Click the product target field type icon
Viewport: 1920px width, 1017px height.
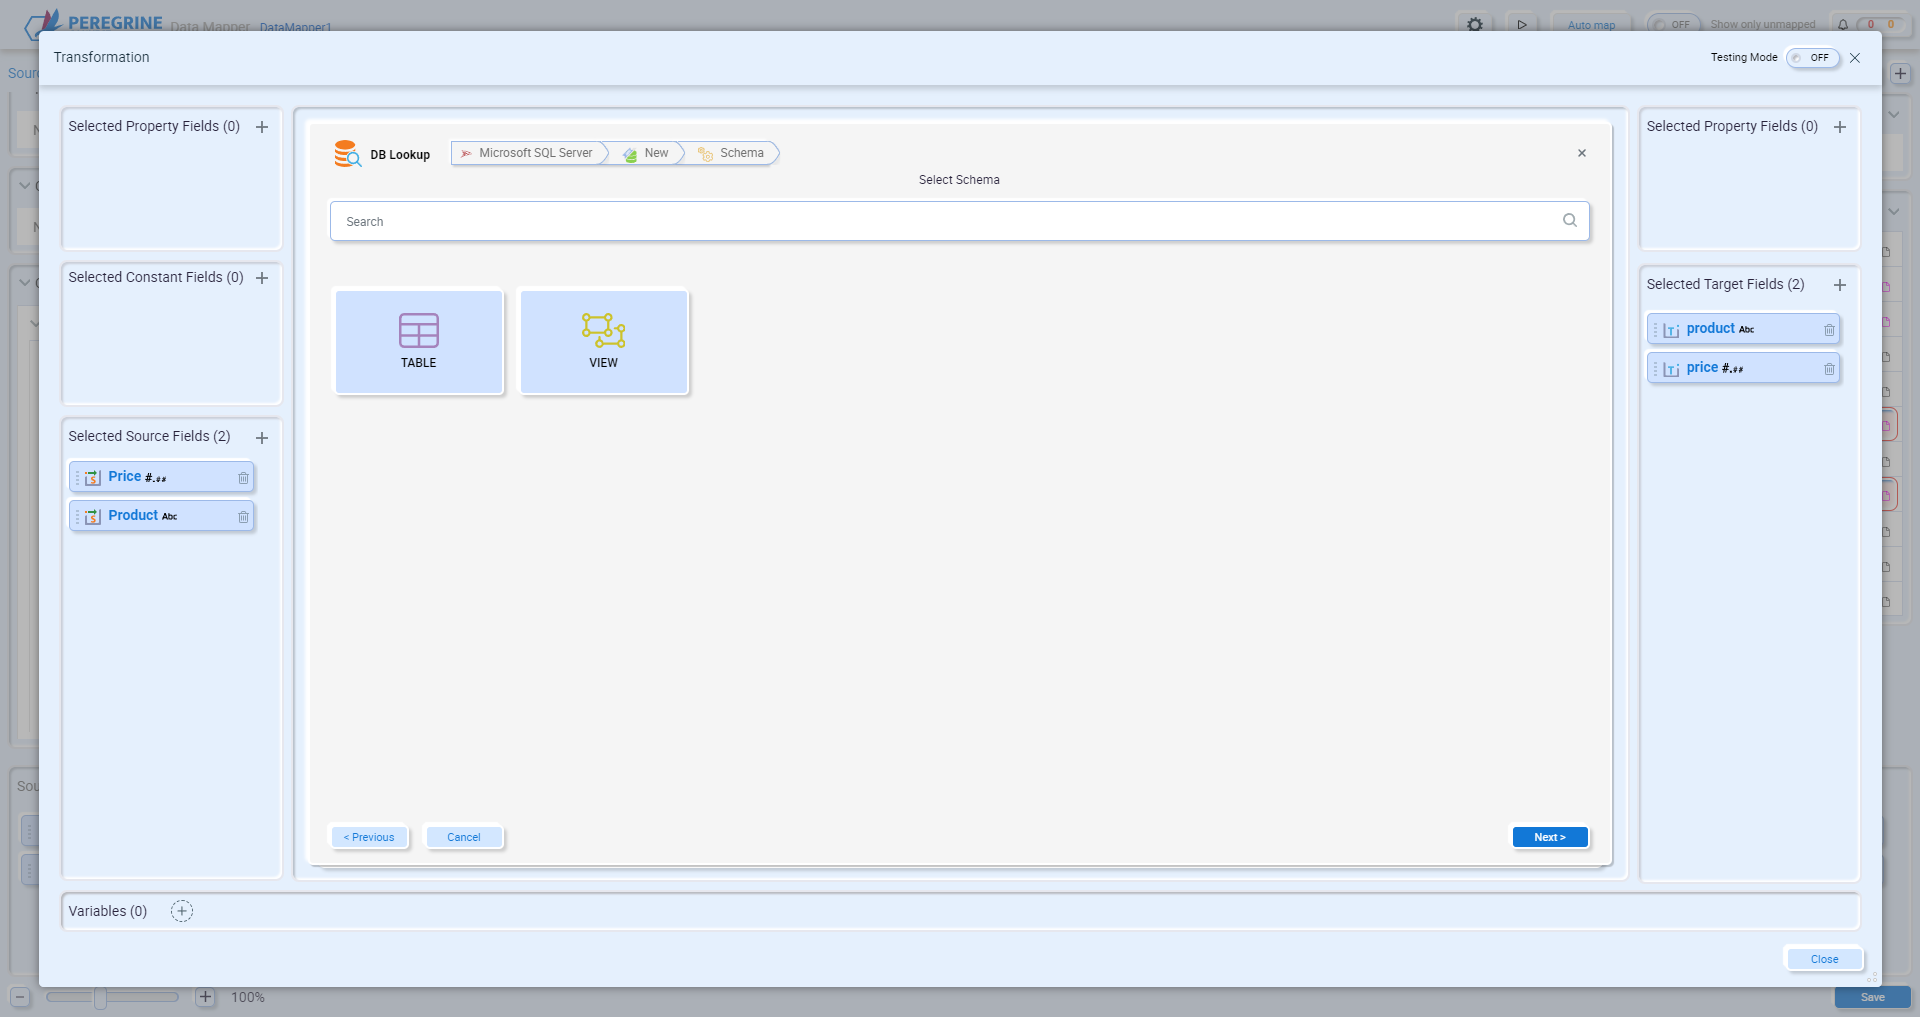coord(1671,330)
